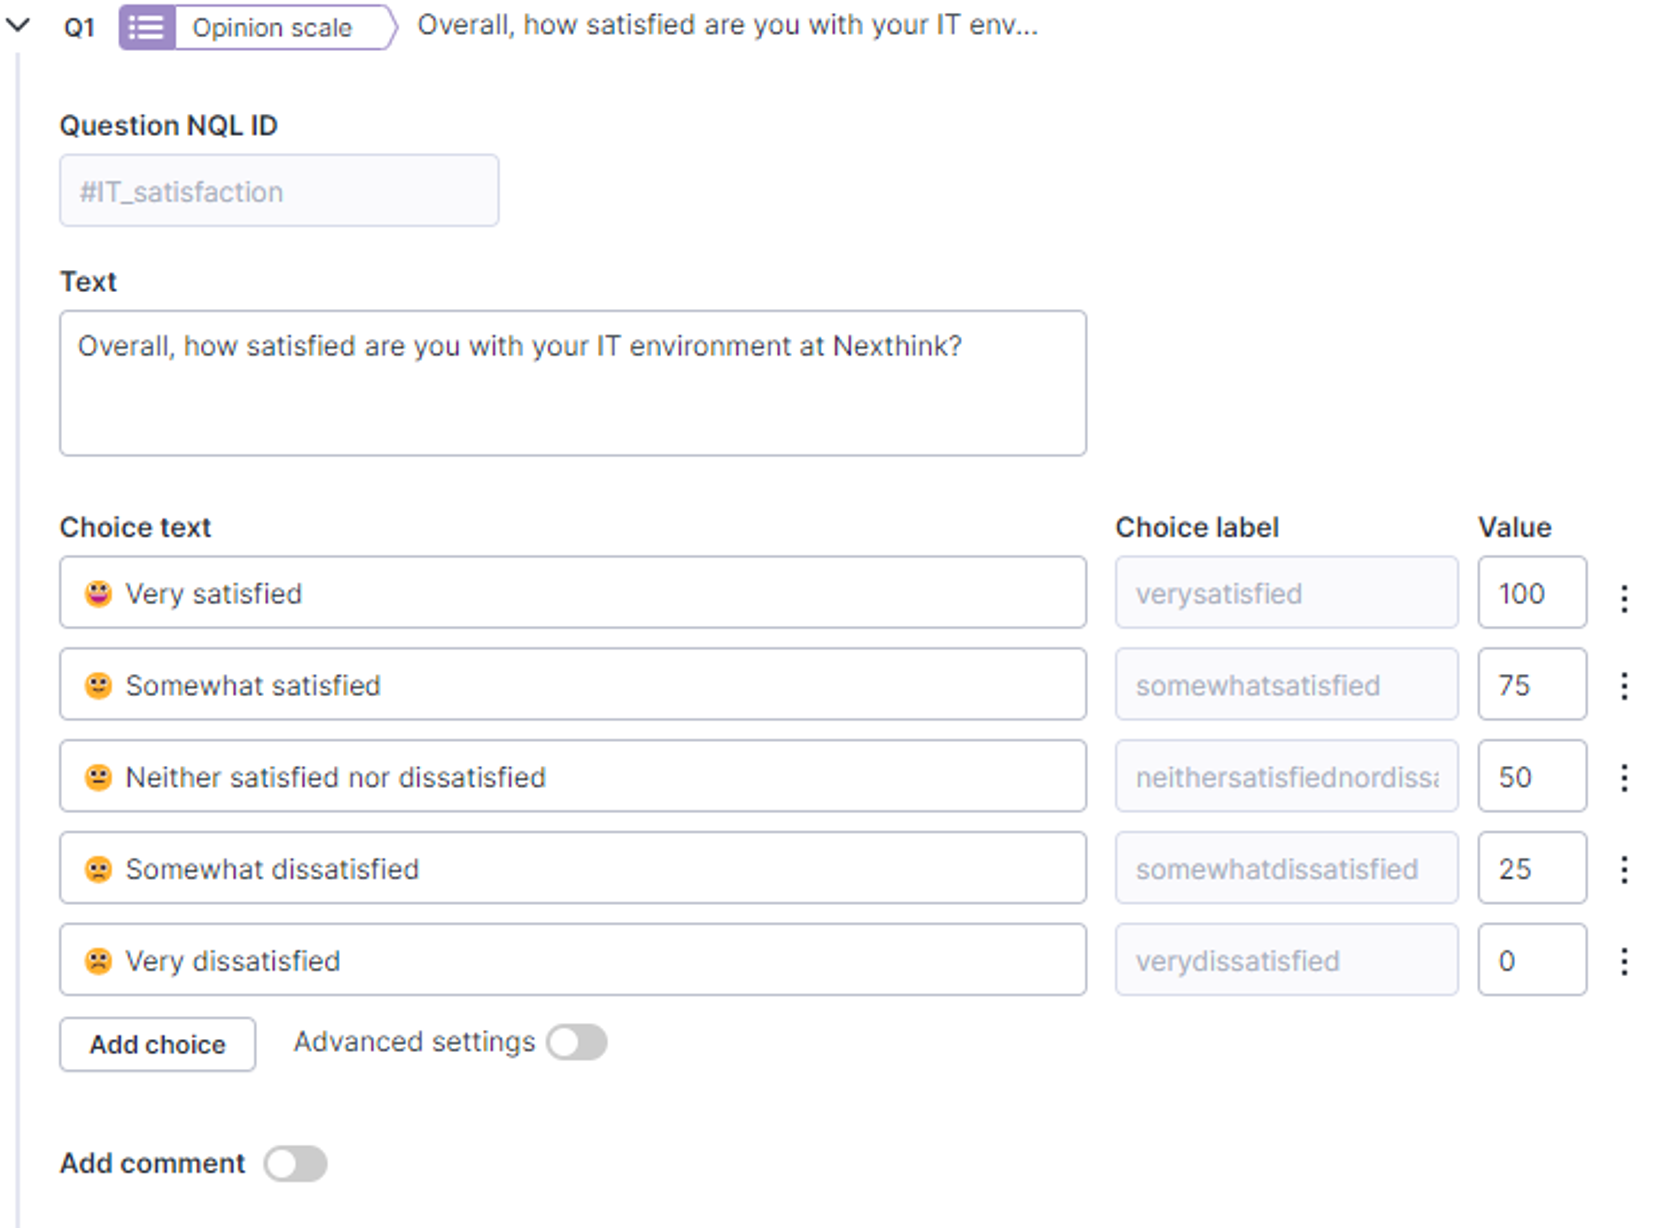Open options menu for Neither satisfied row
The width and height of the screenshot is (1658, 1230).
[1624, 778]
